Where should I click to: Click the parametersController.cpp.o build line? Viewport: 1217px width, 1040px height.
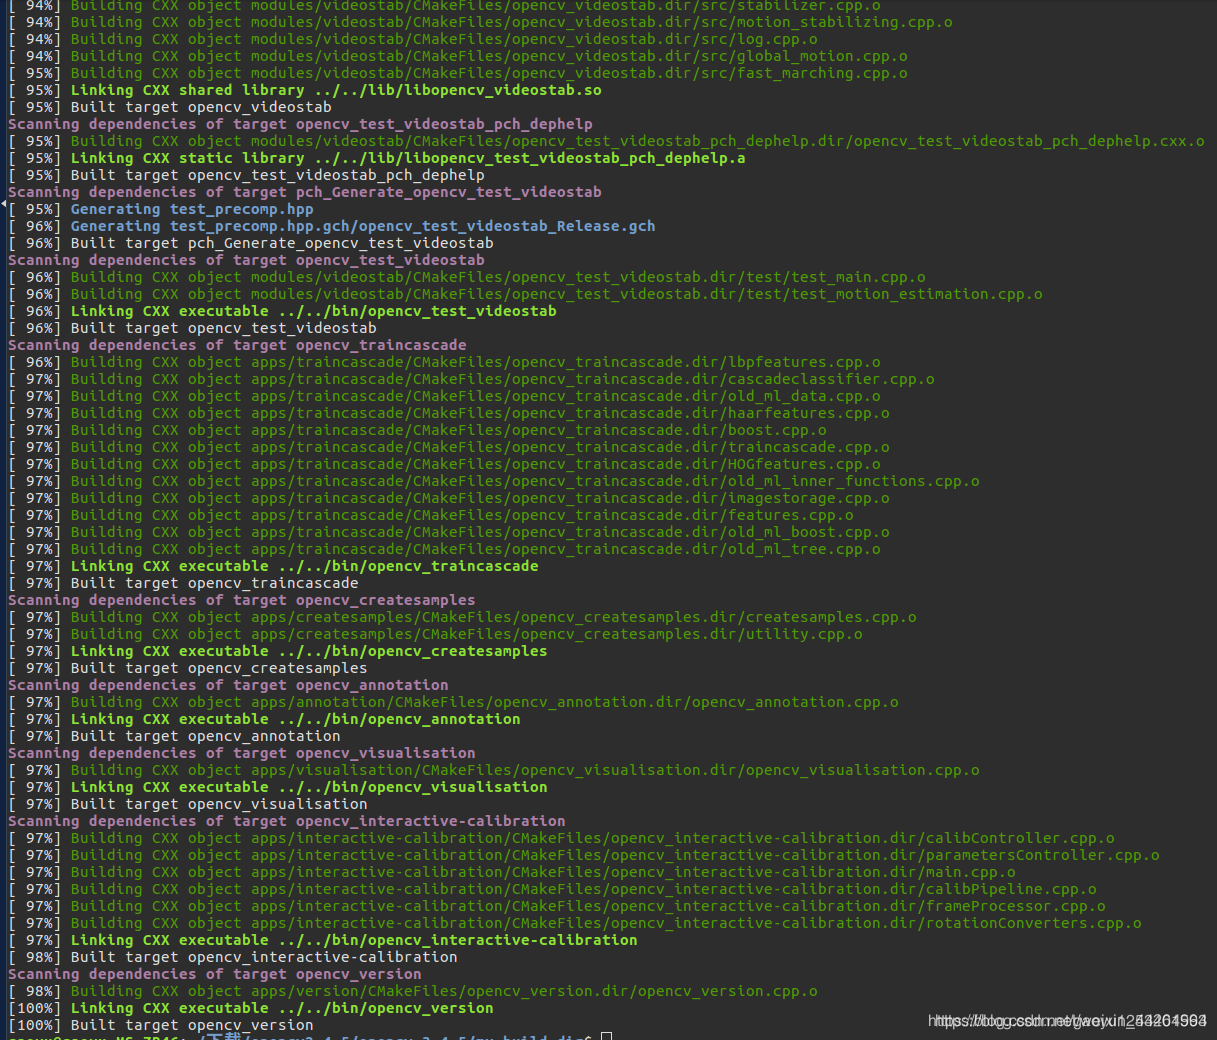coord(584,855)
